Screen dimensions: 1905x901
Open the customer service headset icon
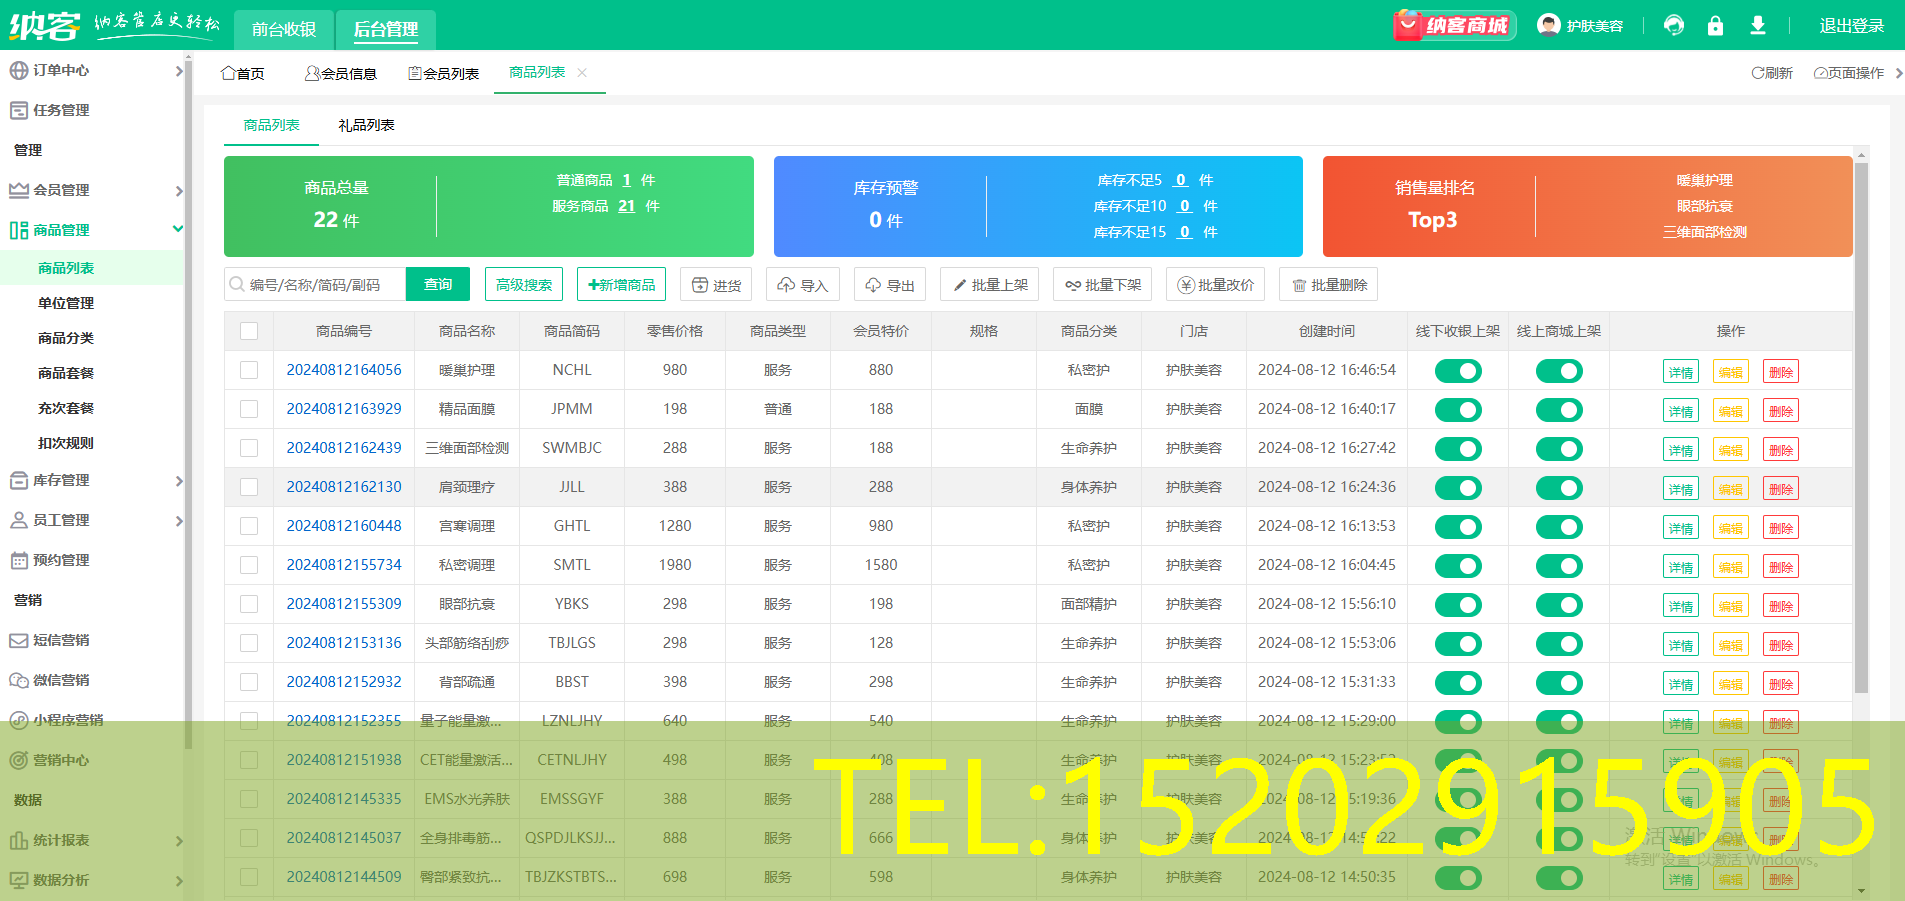point(1673,26)
